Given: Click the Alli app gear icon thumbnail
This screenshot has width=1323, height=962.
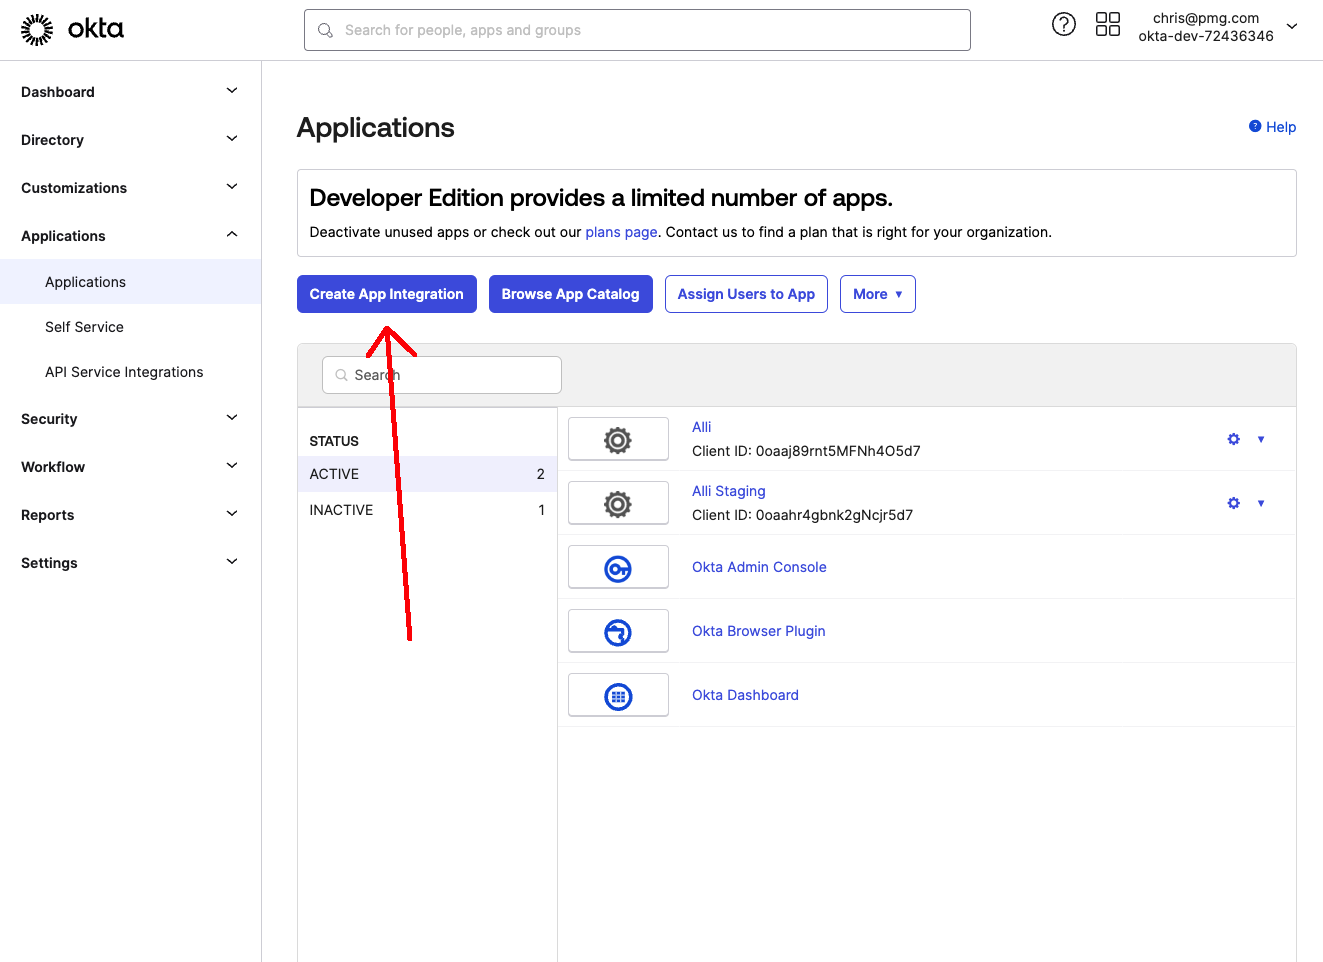Looking at the screenshot, I should pyautogui.click(x=618, y=440).
